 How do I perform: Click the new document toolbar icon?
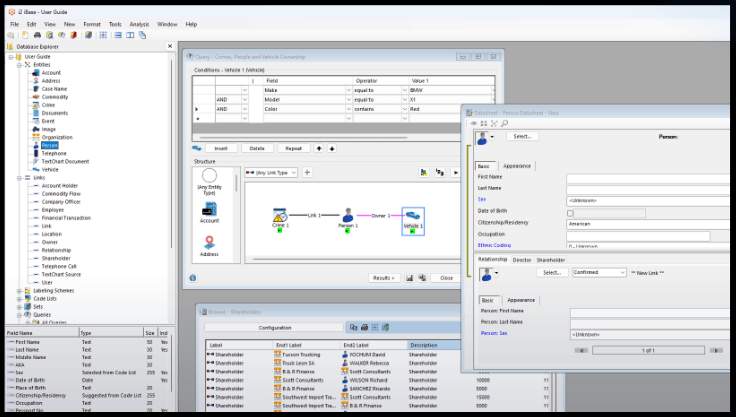click(25, 35)
